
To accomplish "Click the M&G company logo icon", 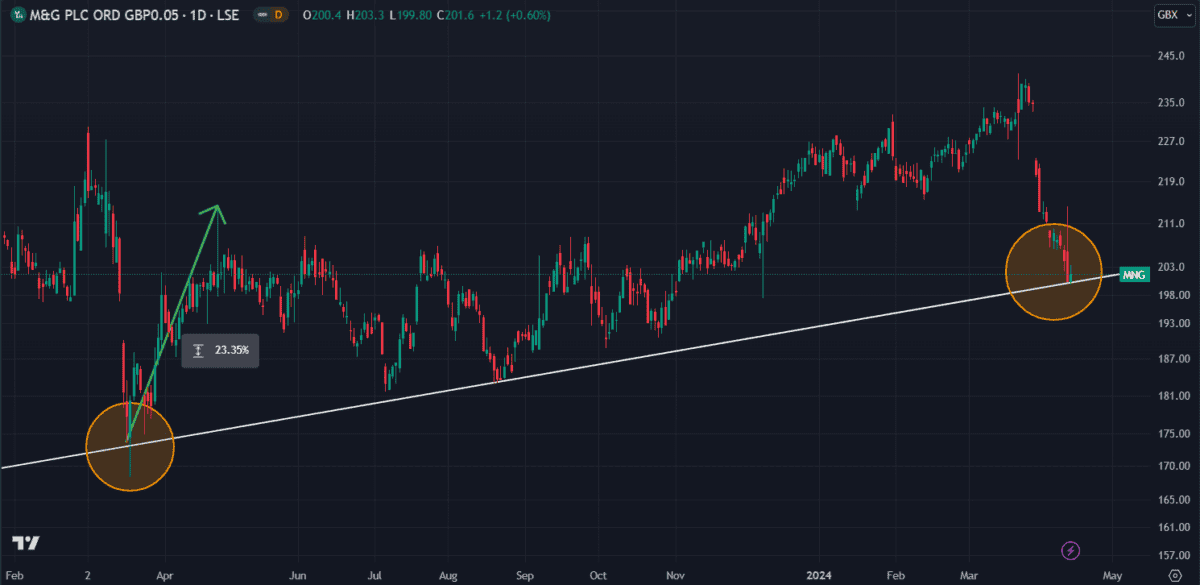I will coord(15,15).
